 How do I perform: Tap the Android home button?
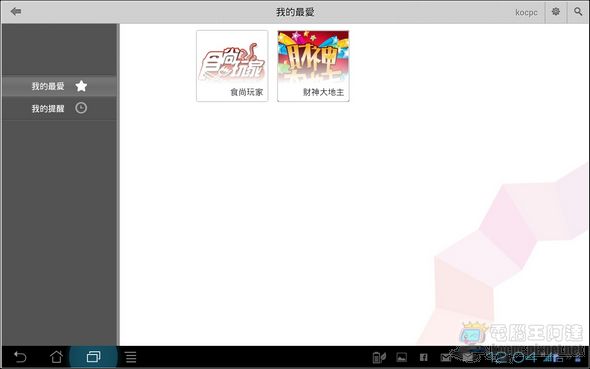(x=56, y=357)
